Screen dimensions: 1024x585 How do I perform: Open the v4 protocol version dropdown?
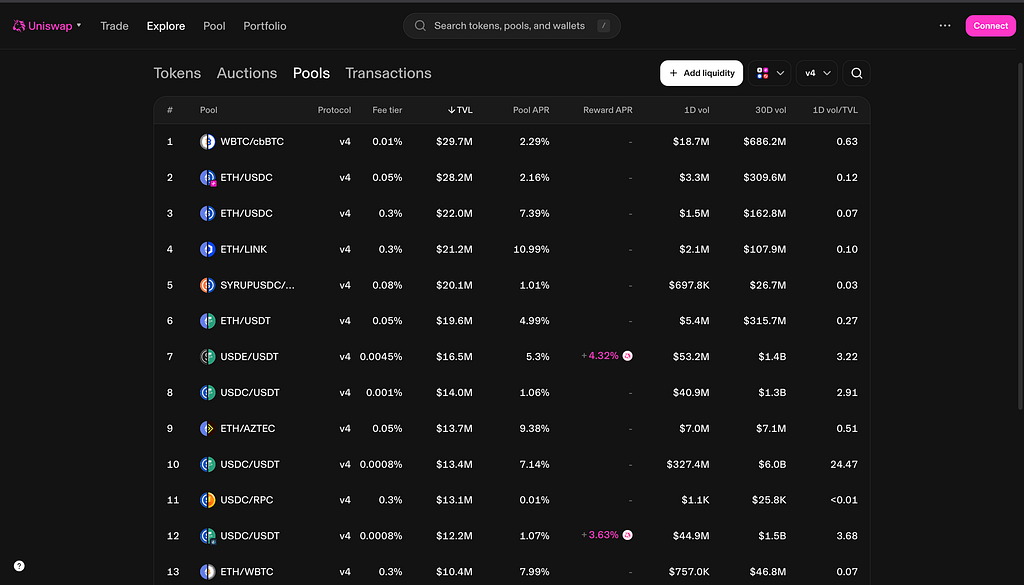[817, 73]
